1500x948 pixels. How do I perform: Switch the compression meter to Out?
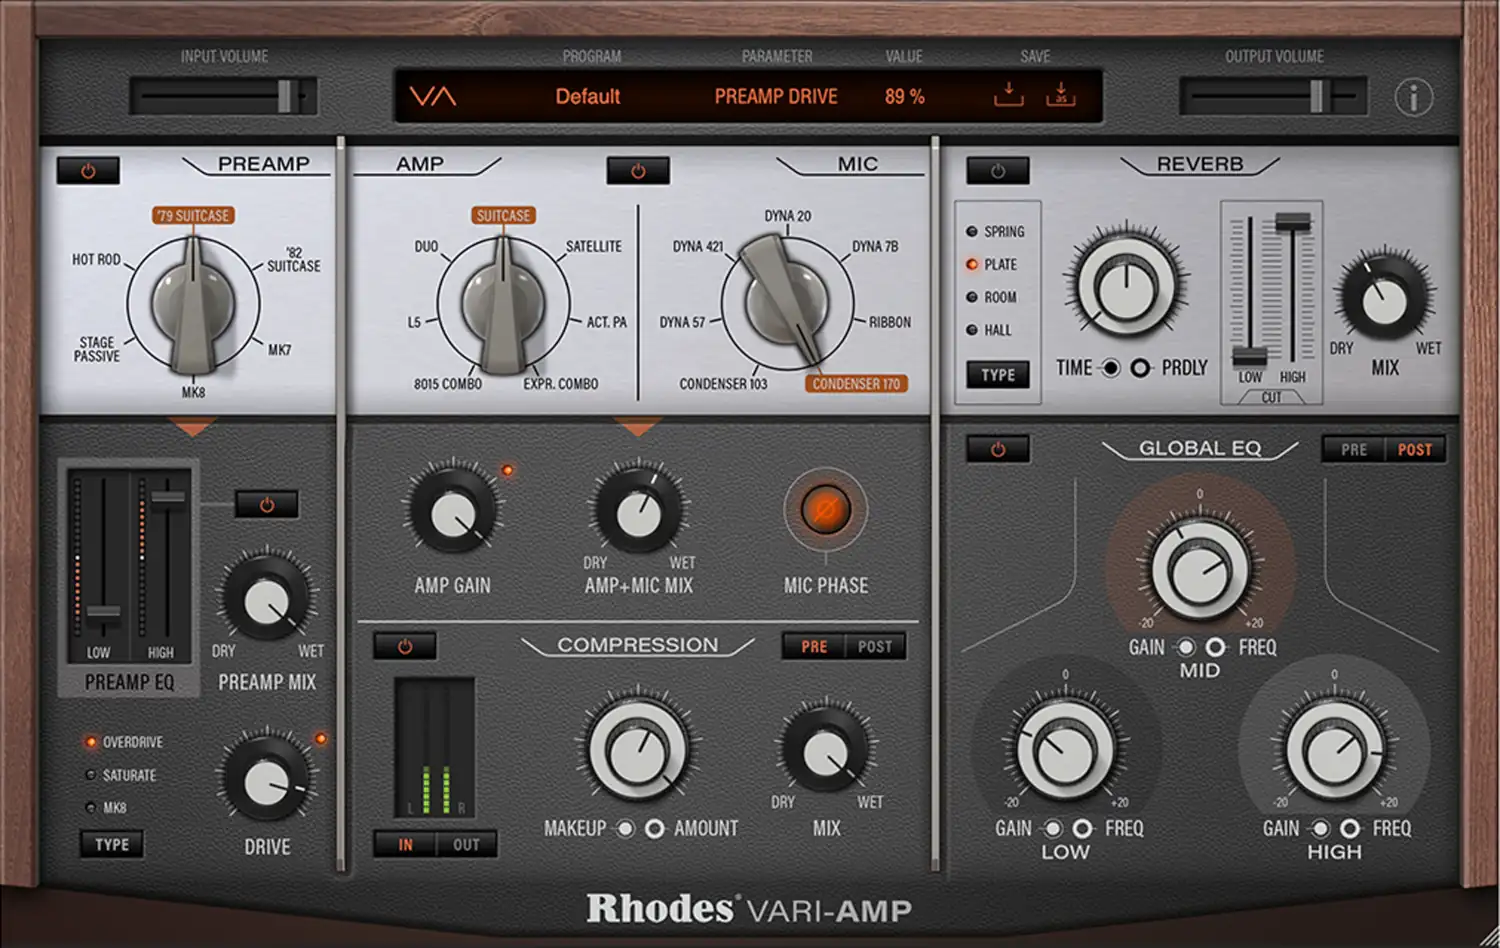[466, 845]
